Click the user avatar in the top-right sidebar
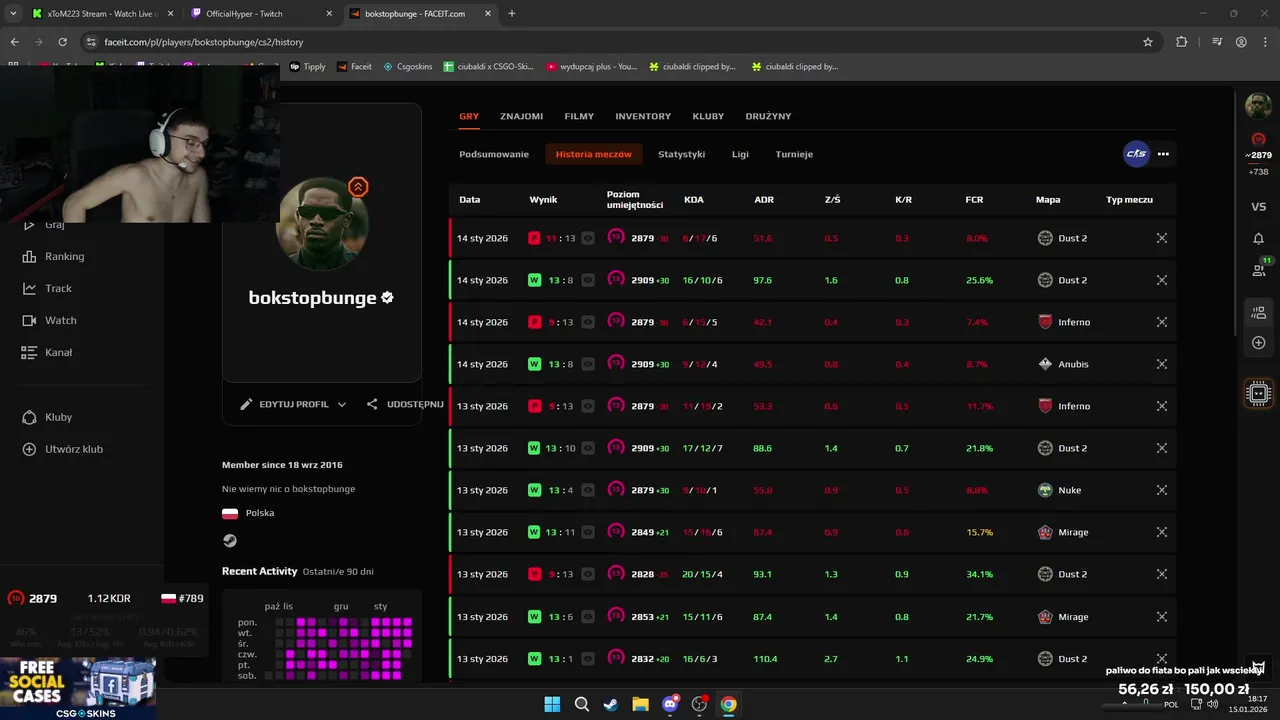This screenshot has width=1280, height=720. (x=1259, y=105)
